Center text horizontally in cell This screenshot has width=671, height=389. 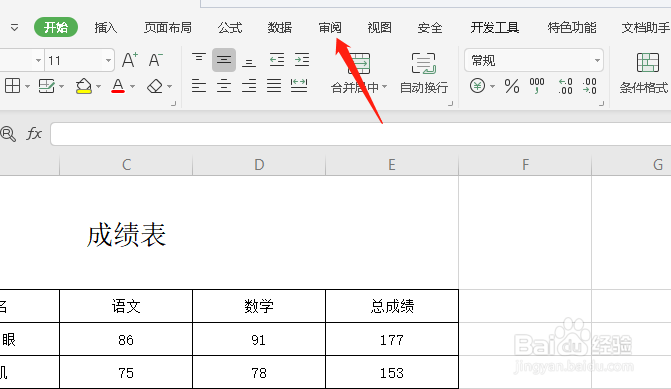coord(224,86)
